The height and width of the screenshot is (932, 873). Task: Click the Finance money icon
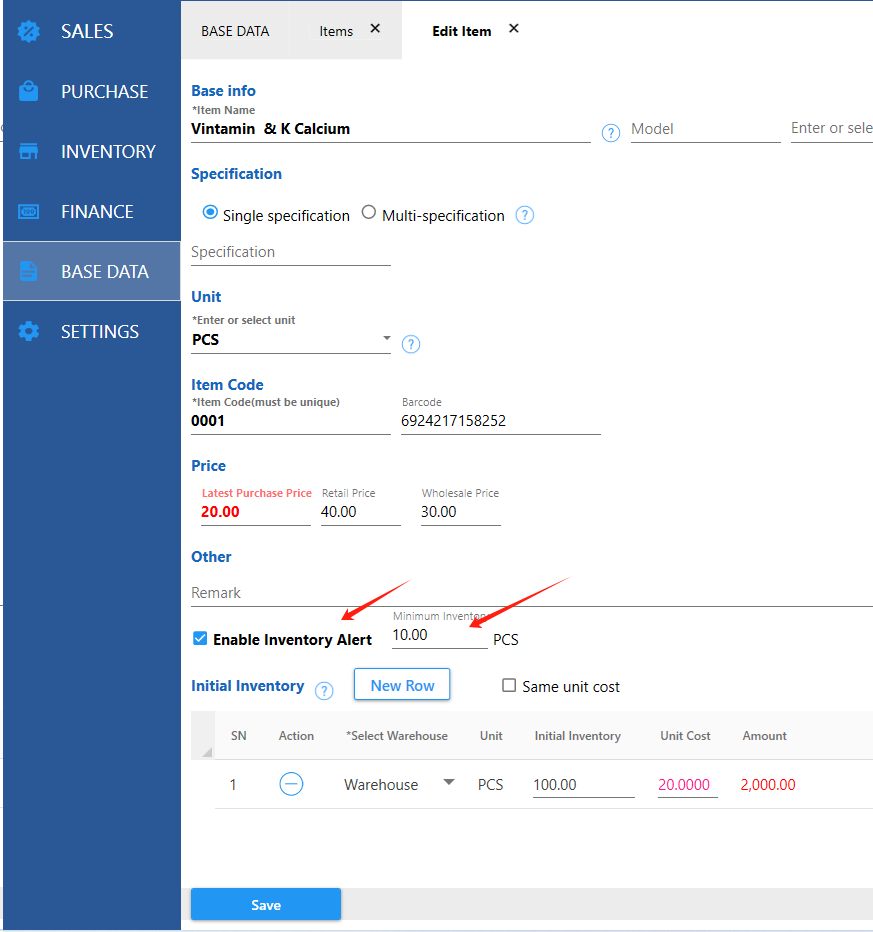29,211
